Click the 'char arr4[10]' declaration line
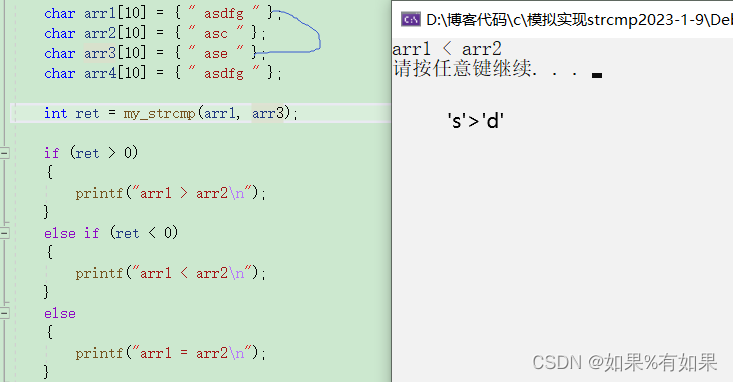 pyautogui.click(x=163, y=73)
